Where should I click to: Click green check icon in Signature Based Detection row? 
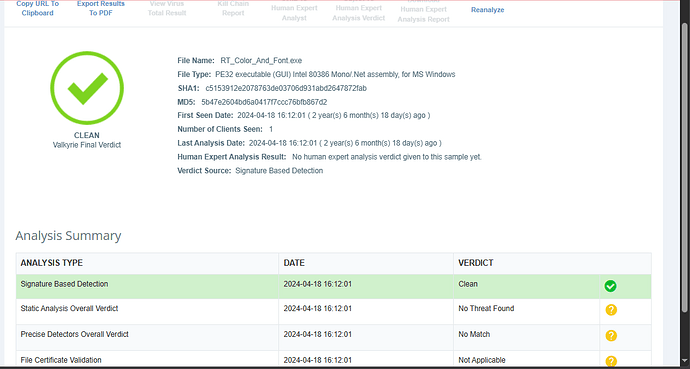tap(610, 286)
